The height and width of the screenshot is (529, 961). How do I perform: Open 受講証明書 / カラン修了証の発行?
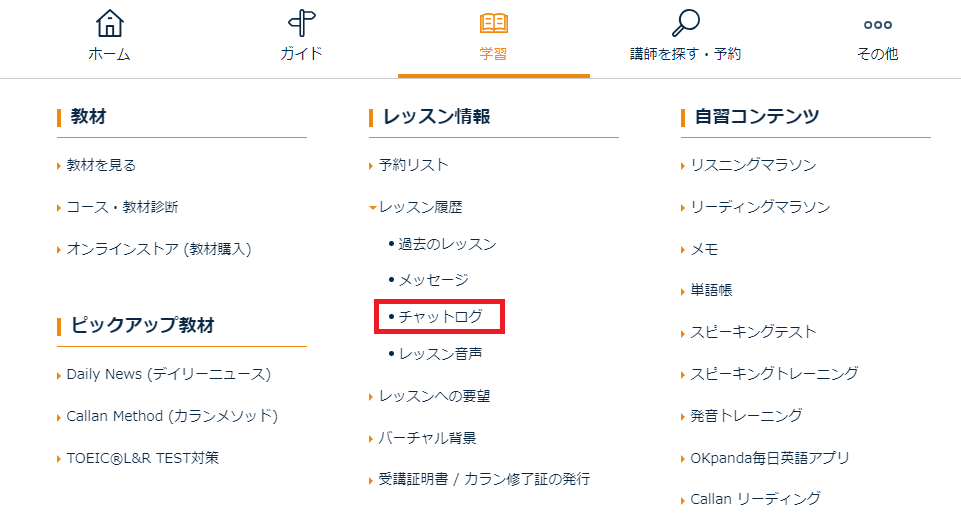click(x=484, y=479)
